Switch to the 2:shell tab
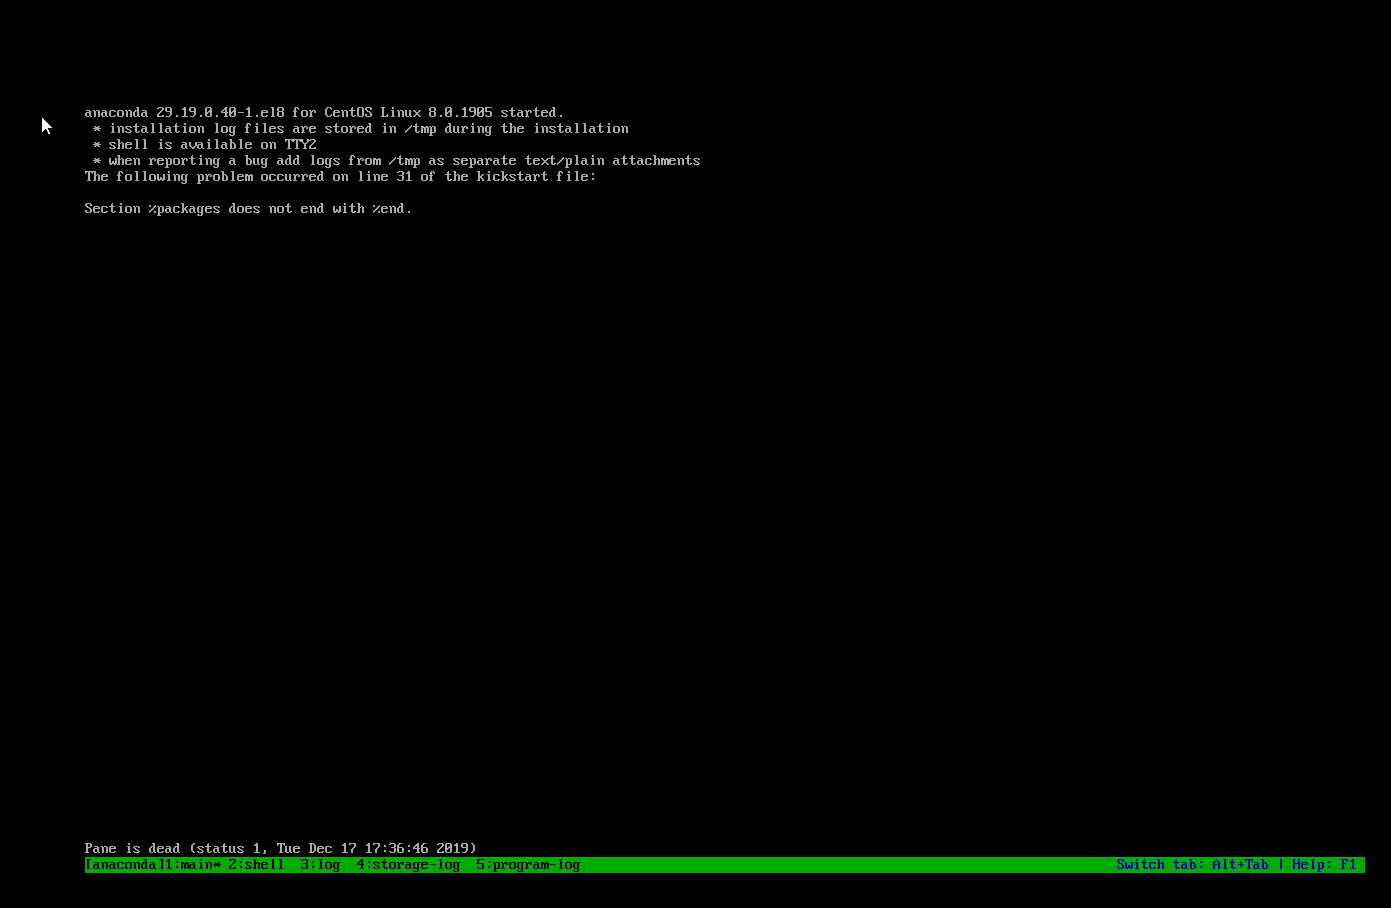This screenshot has height=908, width=1391. pos(256,865)
